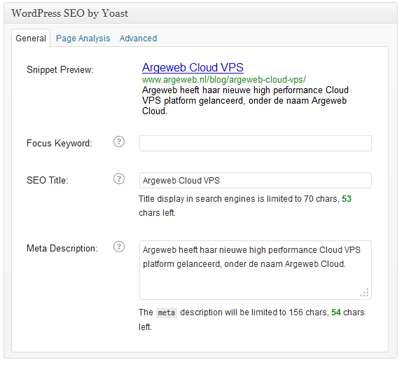Select the General tab
This screenshot has width=404, height=365.
pos(31,38)
